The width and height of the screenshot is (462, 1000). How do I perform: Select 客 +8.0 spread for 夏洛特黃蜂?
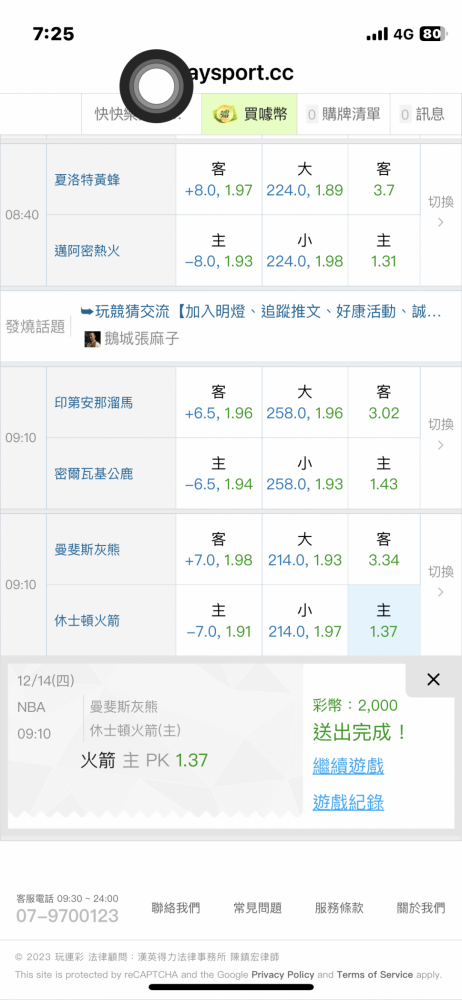point(219,179)
